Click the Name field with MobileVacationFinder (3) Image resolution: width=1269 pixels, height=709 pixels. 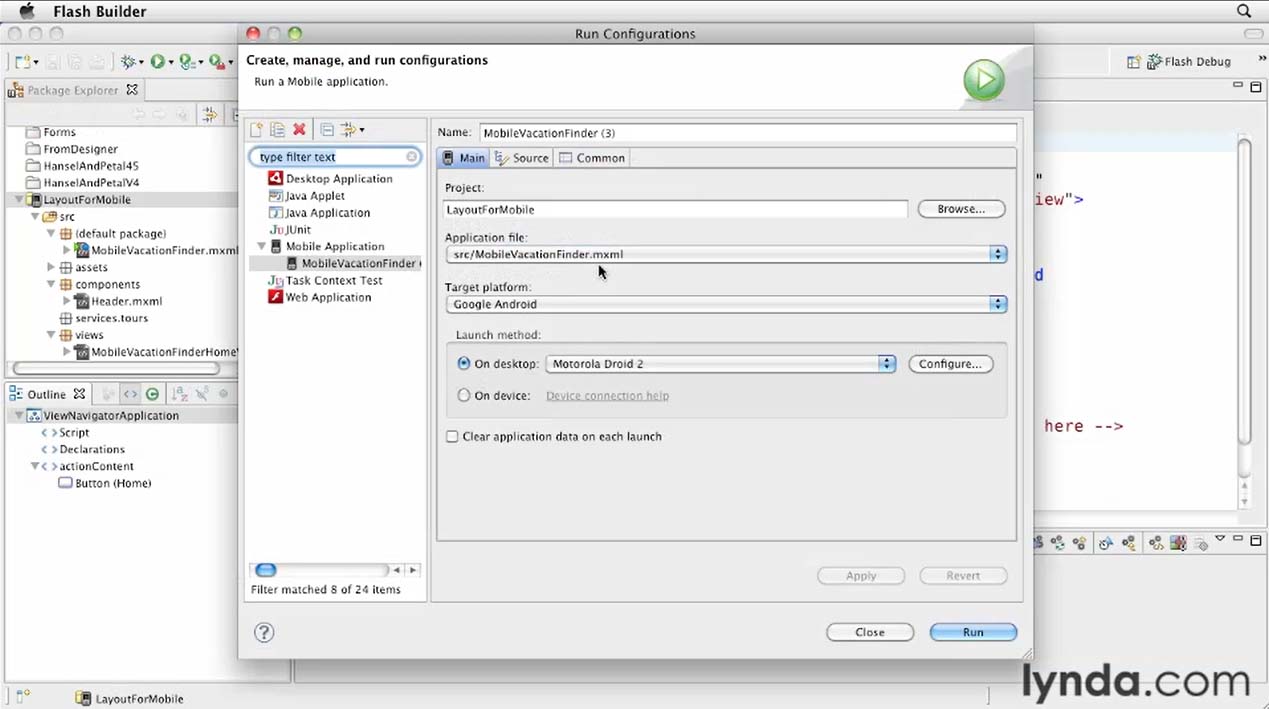click(x=748, y=133)
